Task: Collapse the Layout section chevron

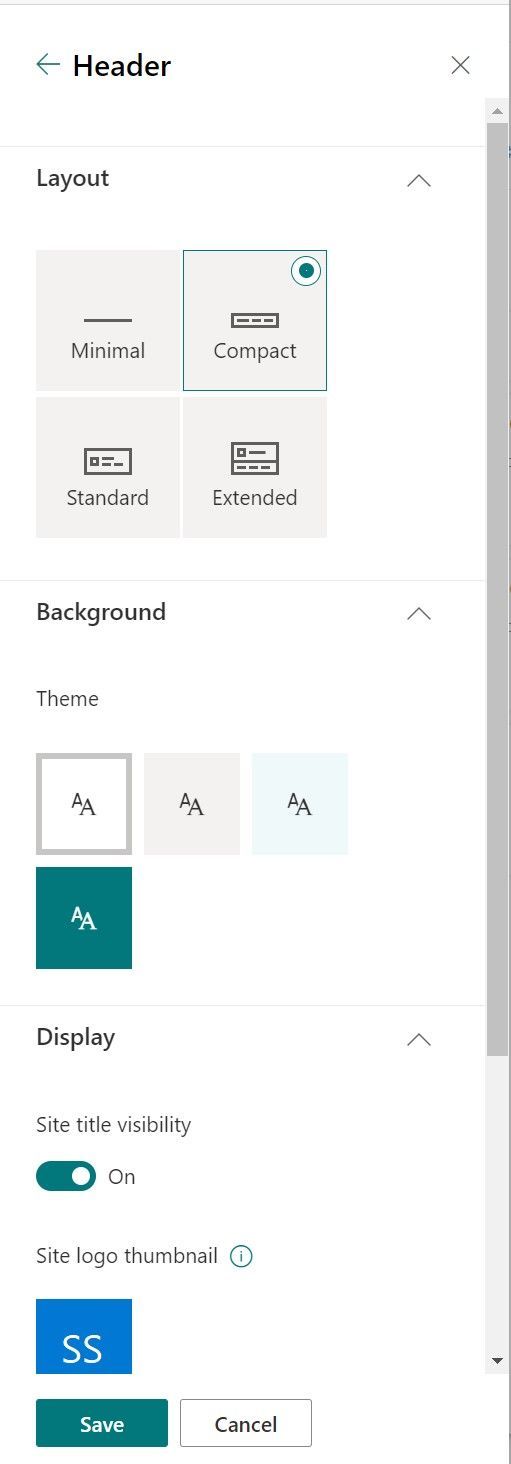Action: coord(419,181)
